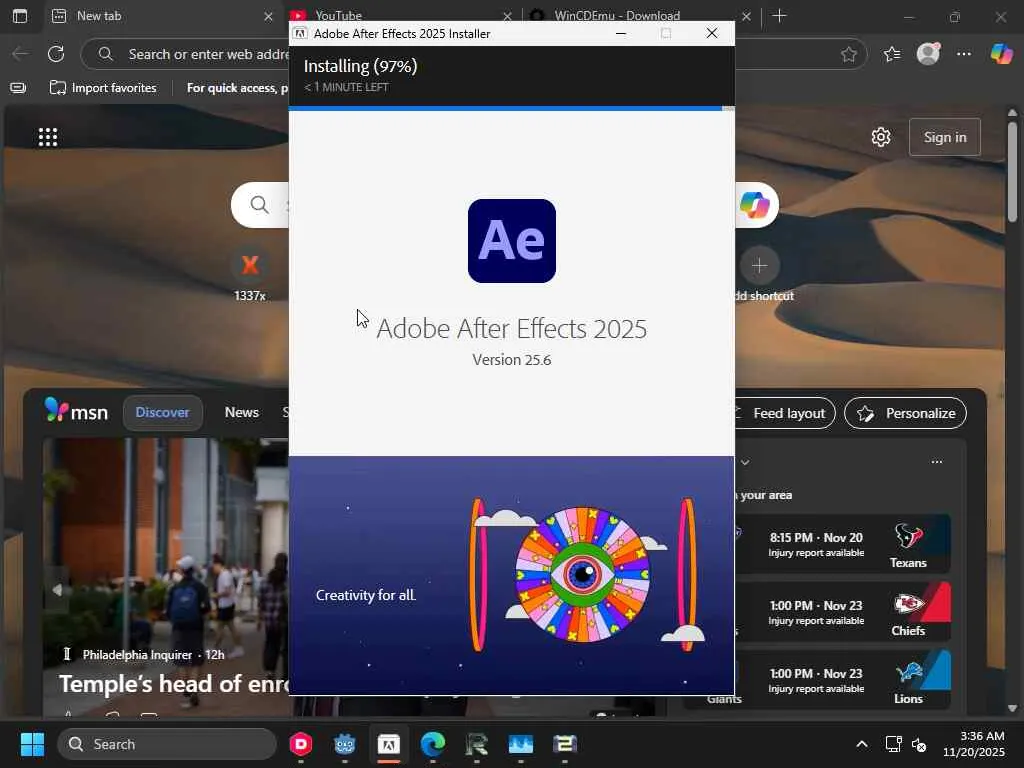
Task: Open the blue waveform app in taskbar
Action: pos(520,744)
